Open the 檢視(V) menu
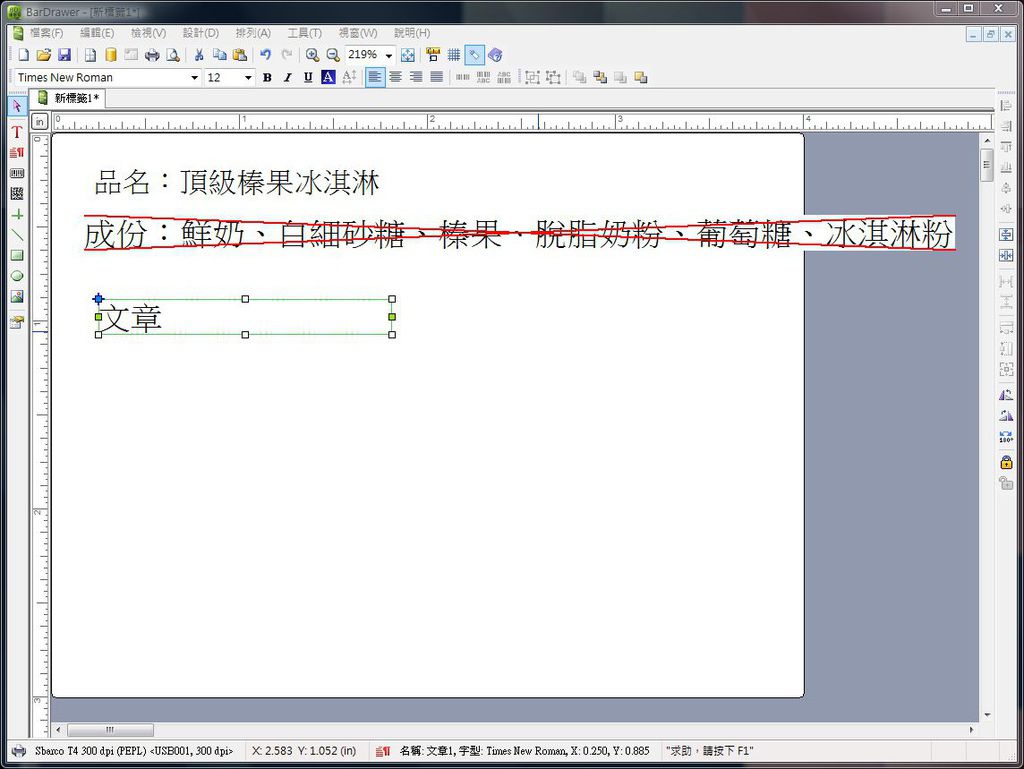The height and width of the screenshot is (769, 1024). click(148, 33)
